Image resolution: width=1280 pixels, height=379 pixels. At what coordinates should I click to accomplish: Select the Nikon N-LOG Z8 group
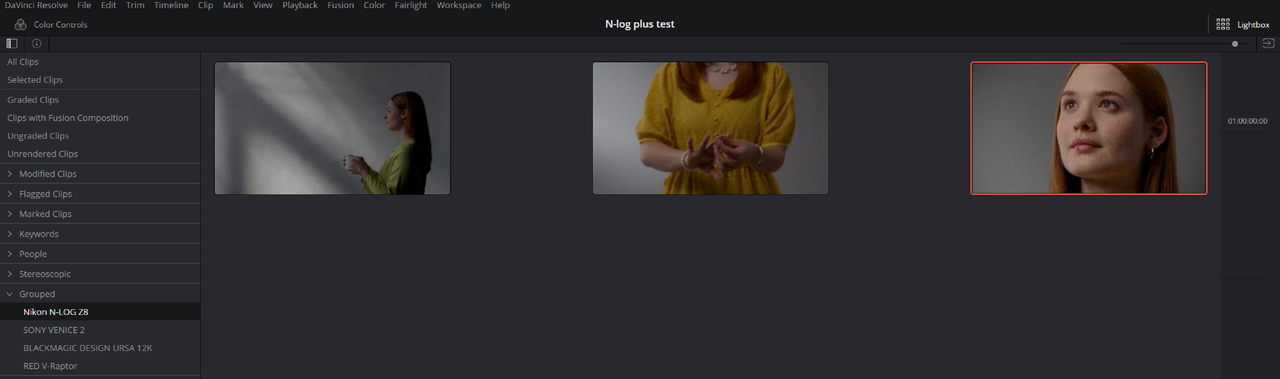100,312
